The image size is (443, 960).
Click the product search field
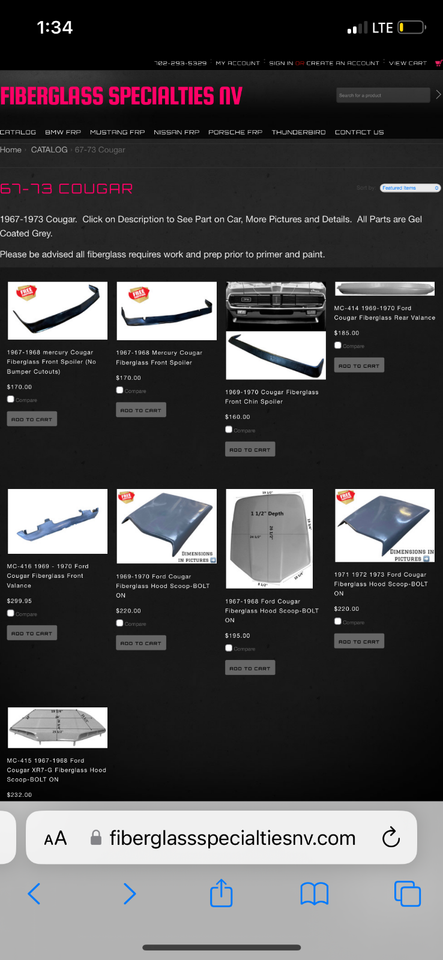tap(383, 96)
